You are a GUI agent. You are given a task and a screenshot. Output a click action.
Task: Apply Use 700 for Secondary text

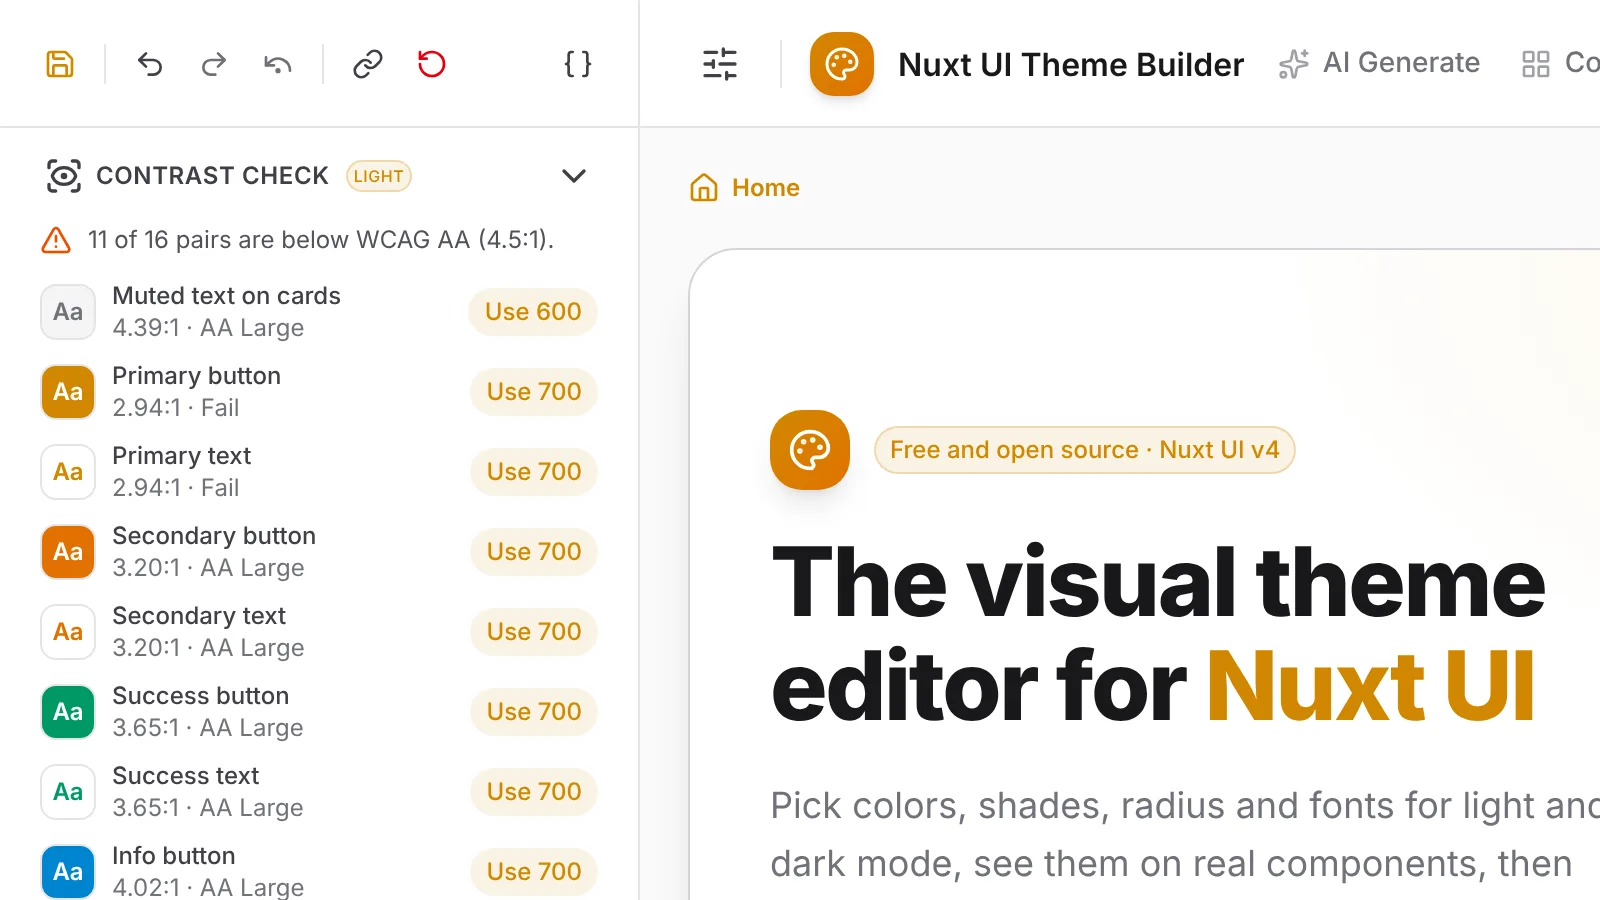(534, 632)
